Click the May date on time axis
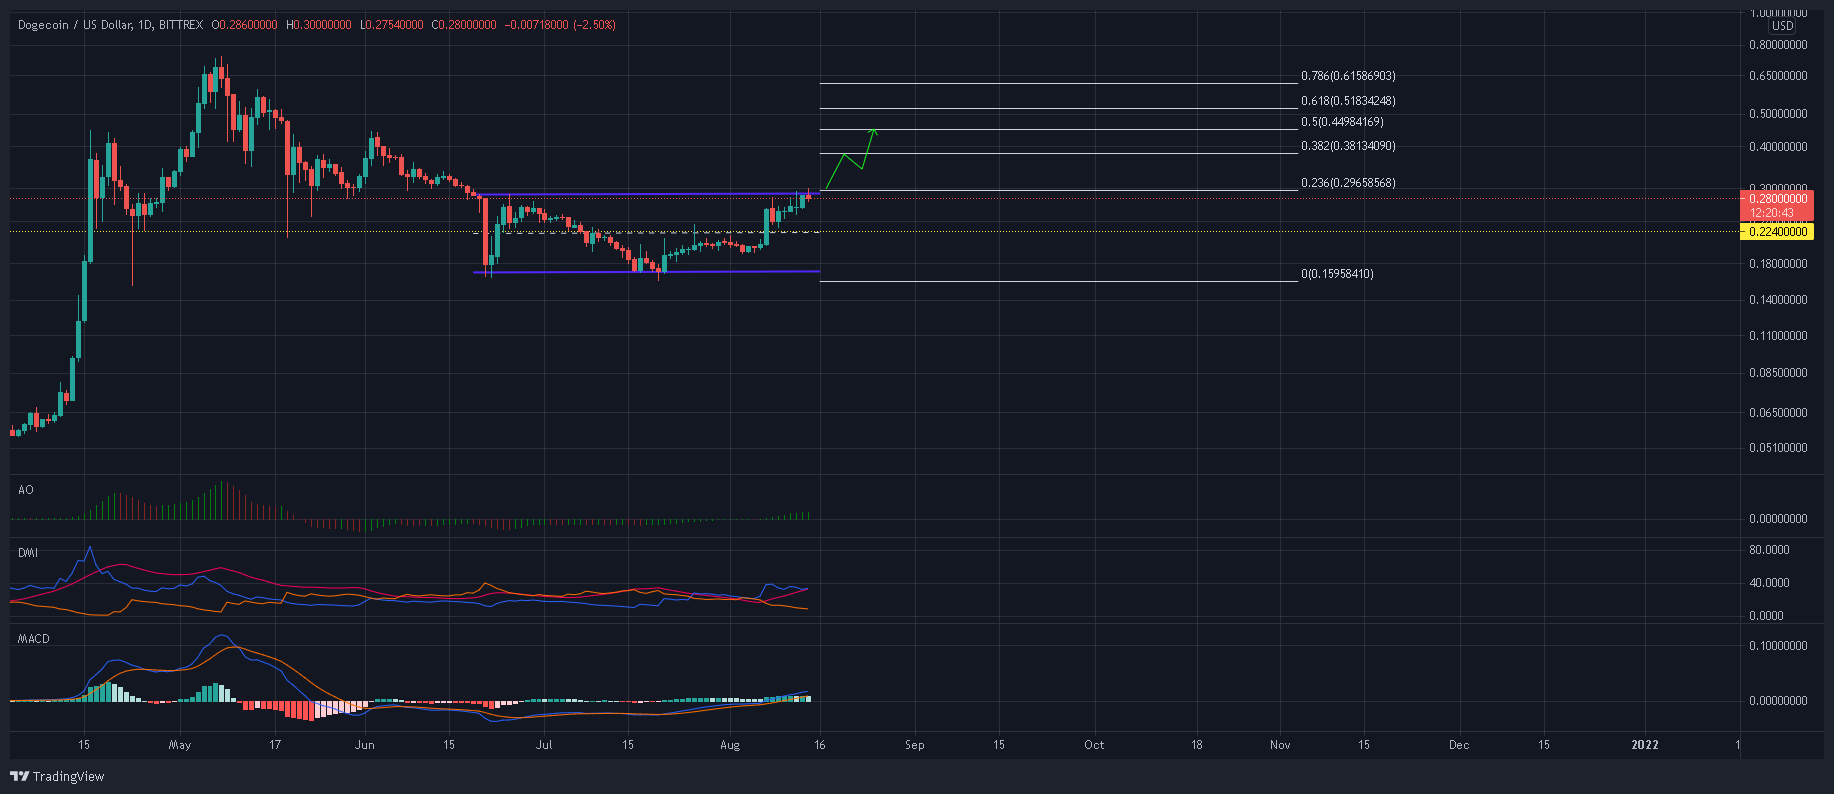Viewport: 1834px width, 794px height. (x=180, y=745)
